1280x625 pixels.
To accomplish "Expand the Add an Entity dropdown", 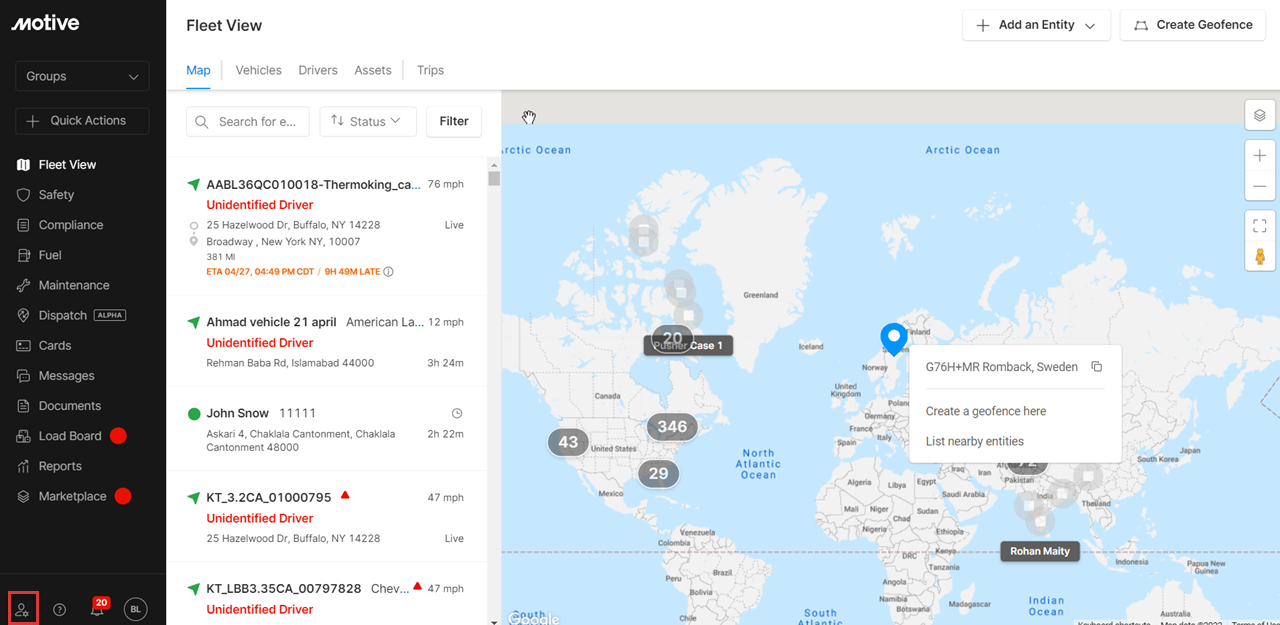I will coord(1036,25).
